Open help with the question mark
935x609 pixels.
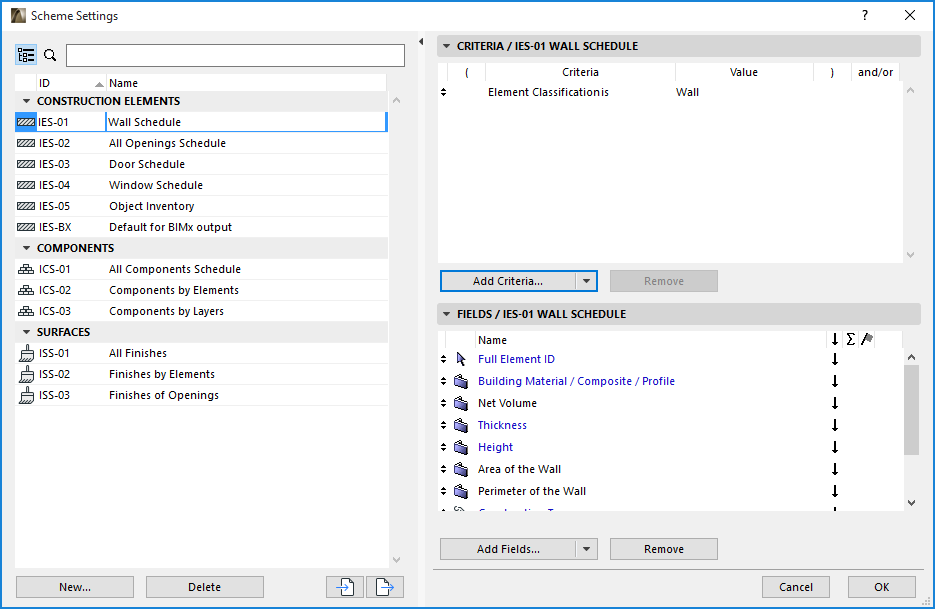click(865, 16)
